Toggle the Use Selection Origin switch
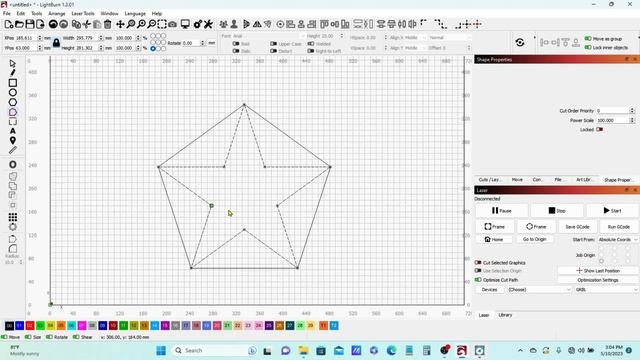The image size is (640, 360). [x=478, y=271]
